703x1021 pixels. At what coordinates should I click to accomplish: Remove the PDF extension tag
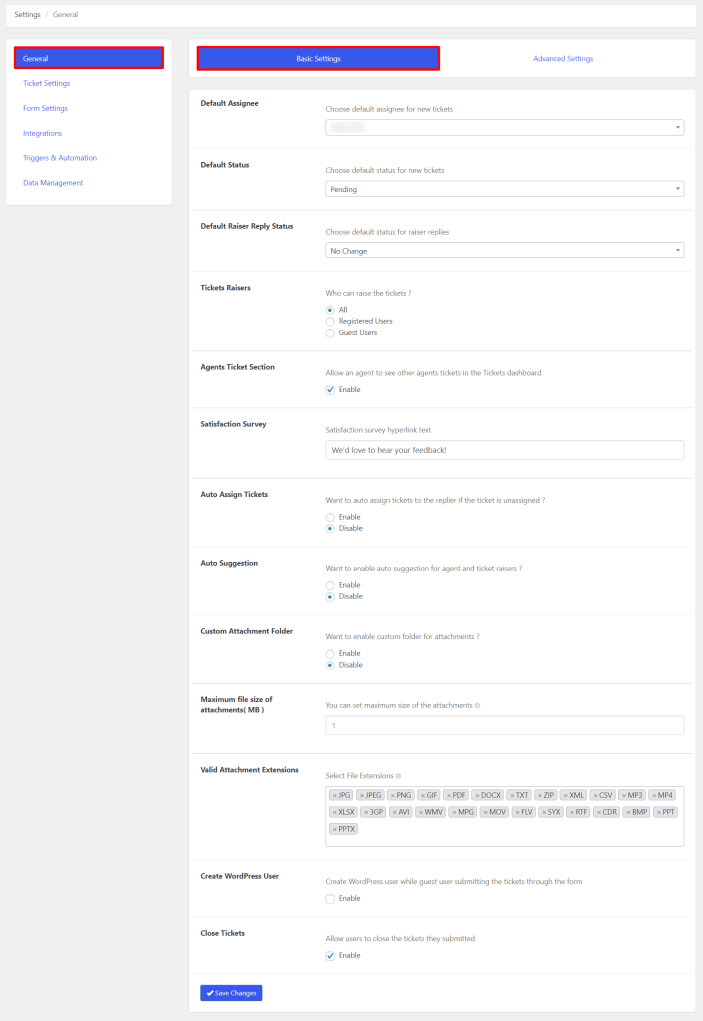pos(448,794)
